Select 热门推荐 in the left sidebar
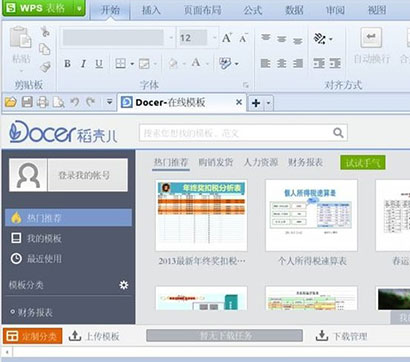 coord(69,218)
